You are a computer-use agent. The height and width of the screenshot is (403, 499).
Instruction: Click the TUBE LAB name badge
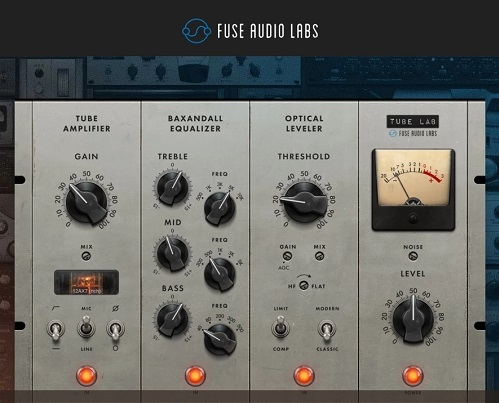413,121
